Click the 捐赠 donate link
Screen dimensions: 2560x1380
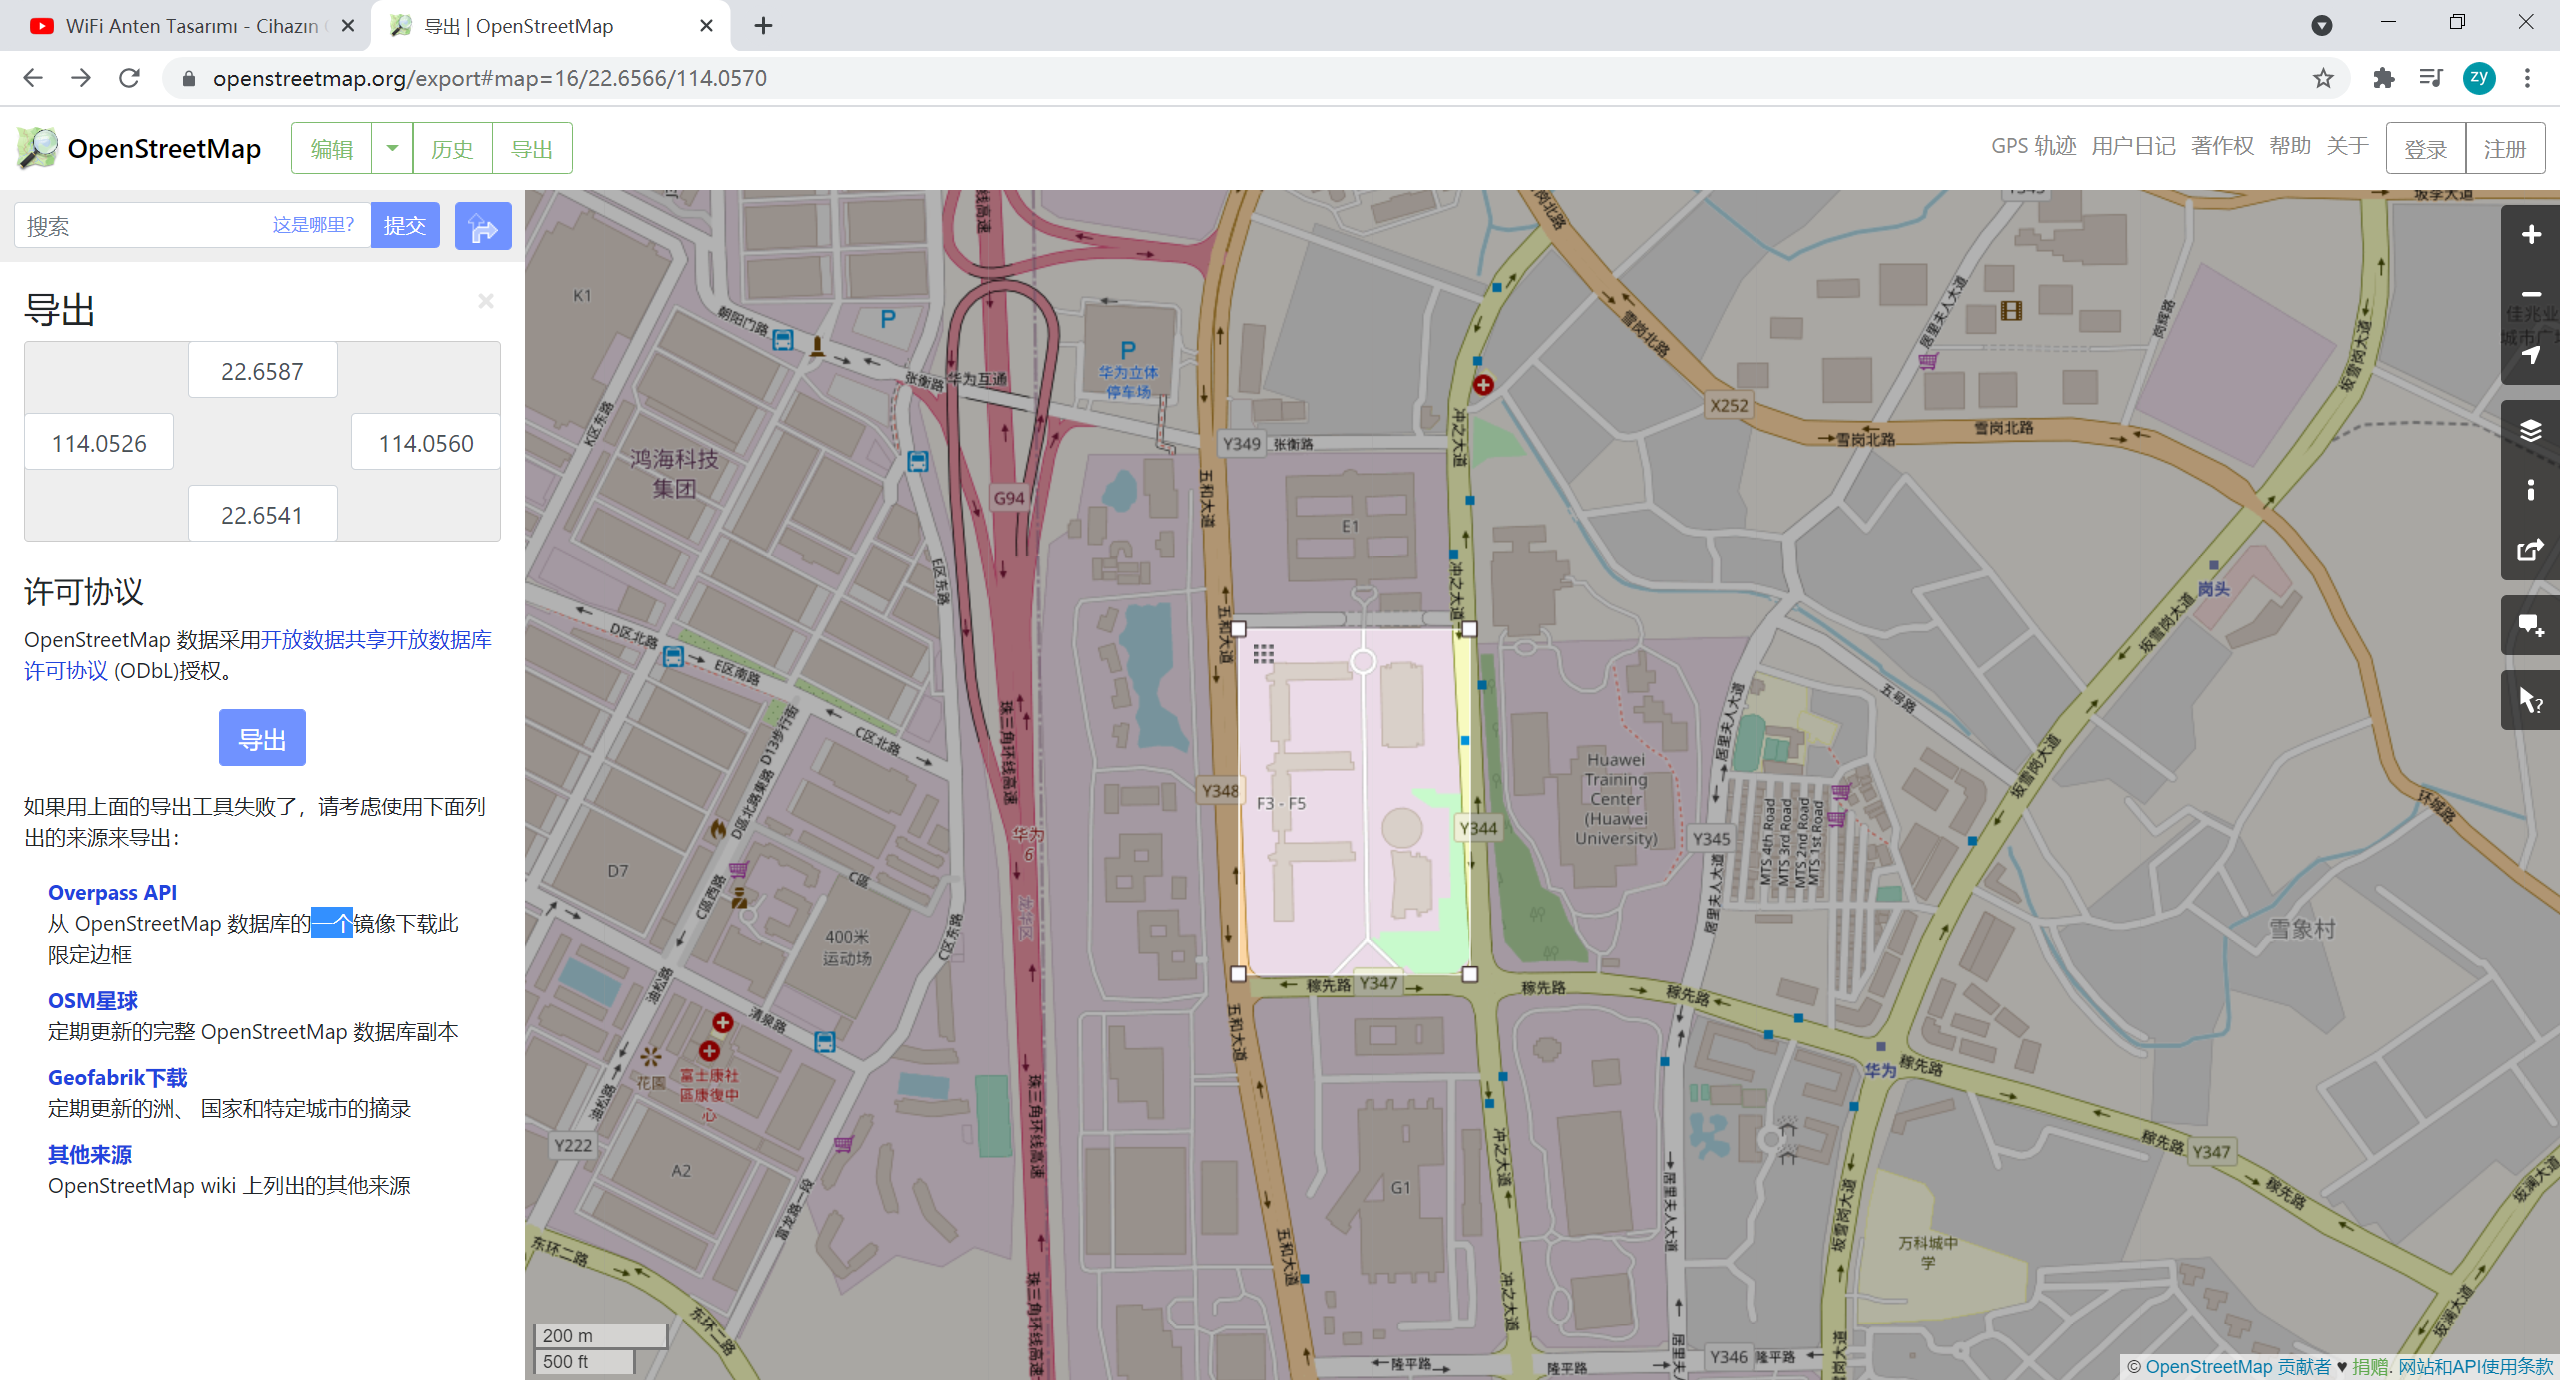pyautogui.click(x=2369, y=1366)
